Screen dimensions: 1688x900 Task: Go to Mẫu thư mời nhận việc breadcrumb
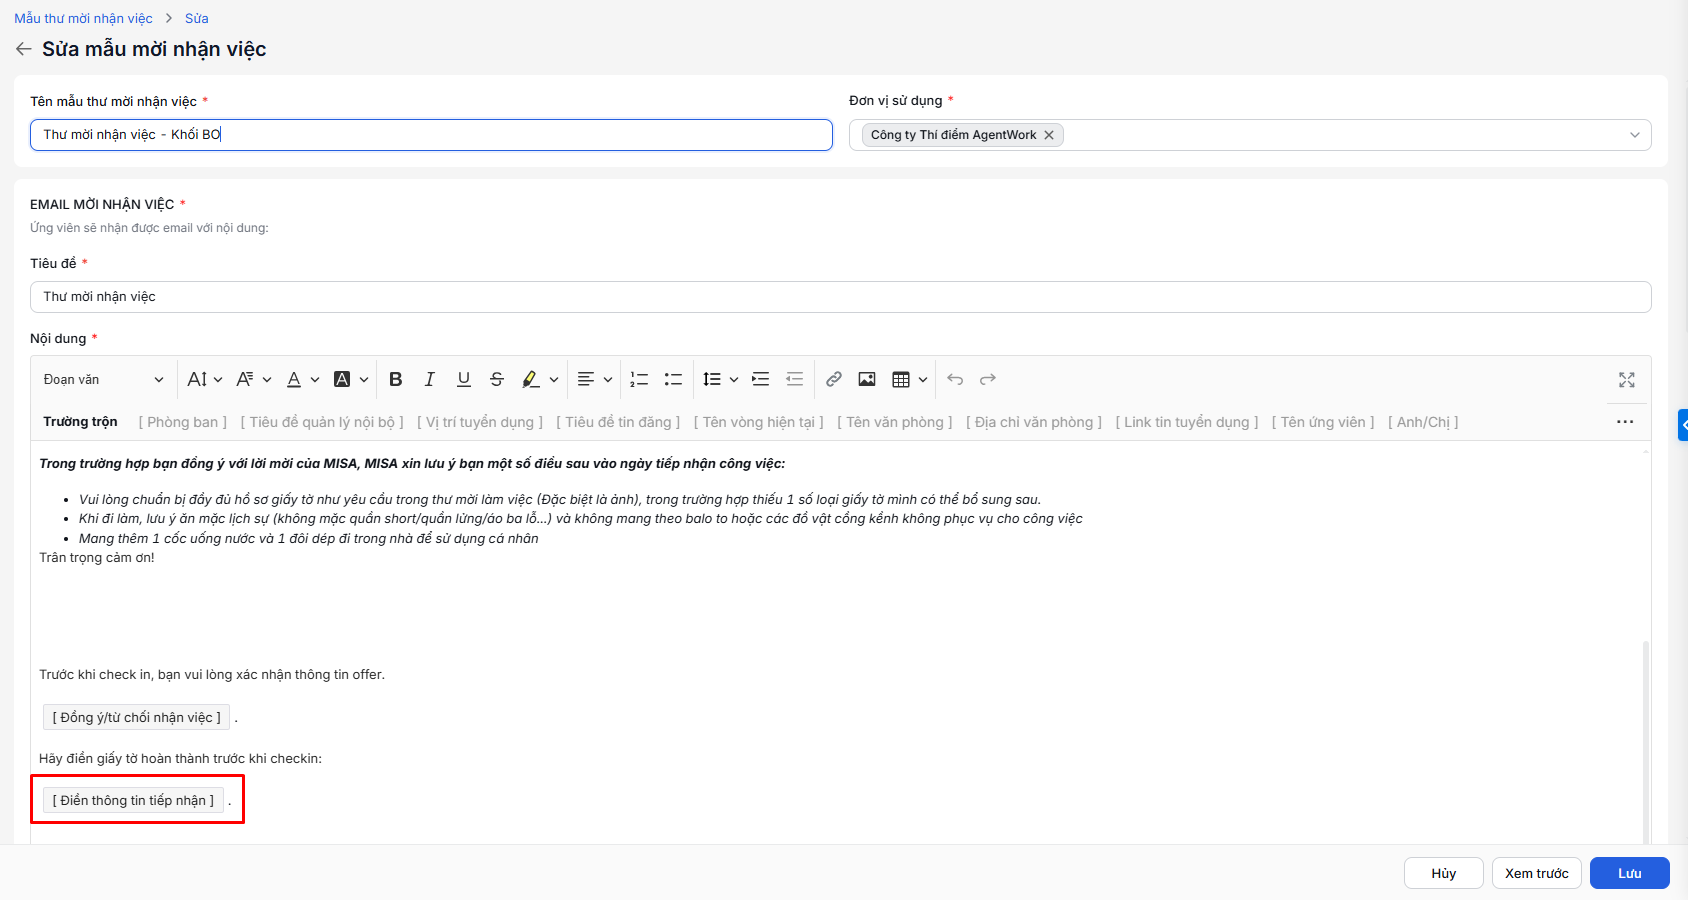[x=83, y=18]
